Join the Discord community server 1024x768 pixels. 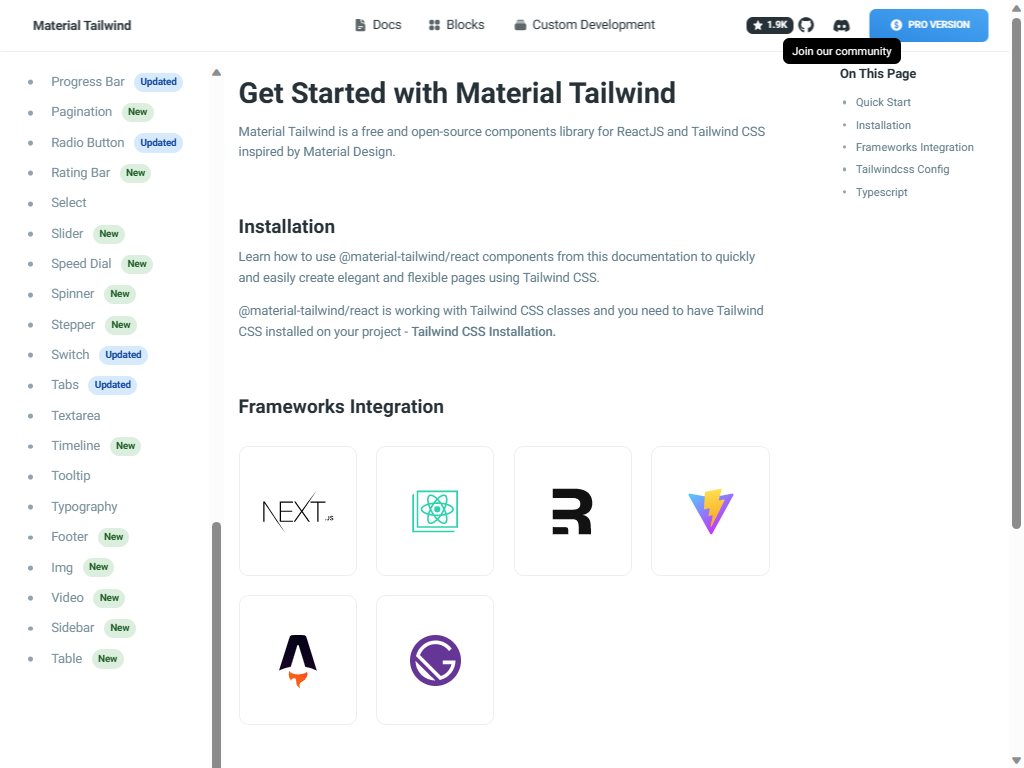[841, 25]
